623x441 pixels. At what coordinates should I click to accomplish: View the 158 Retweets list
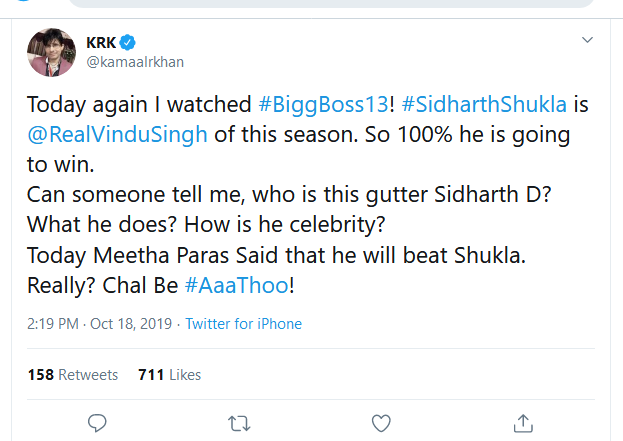pyautogui.click(x=72, y=375)
